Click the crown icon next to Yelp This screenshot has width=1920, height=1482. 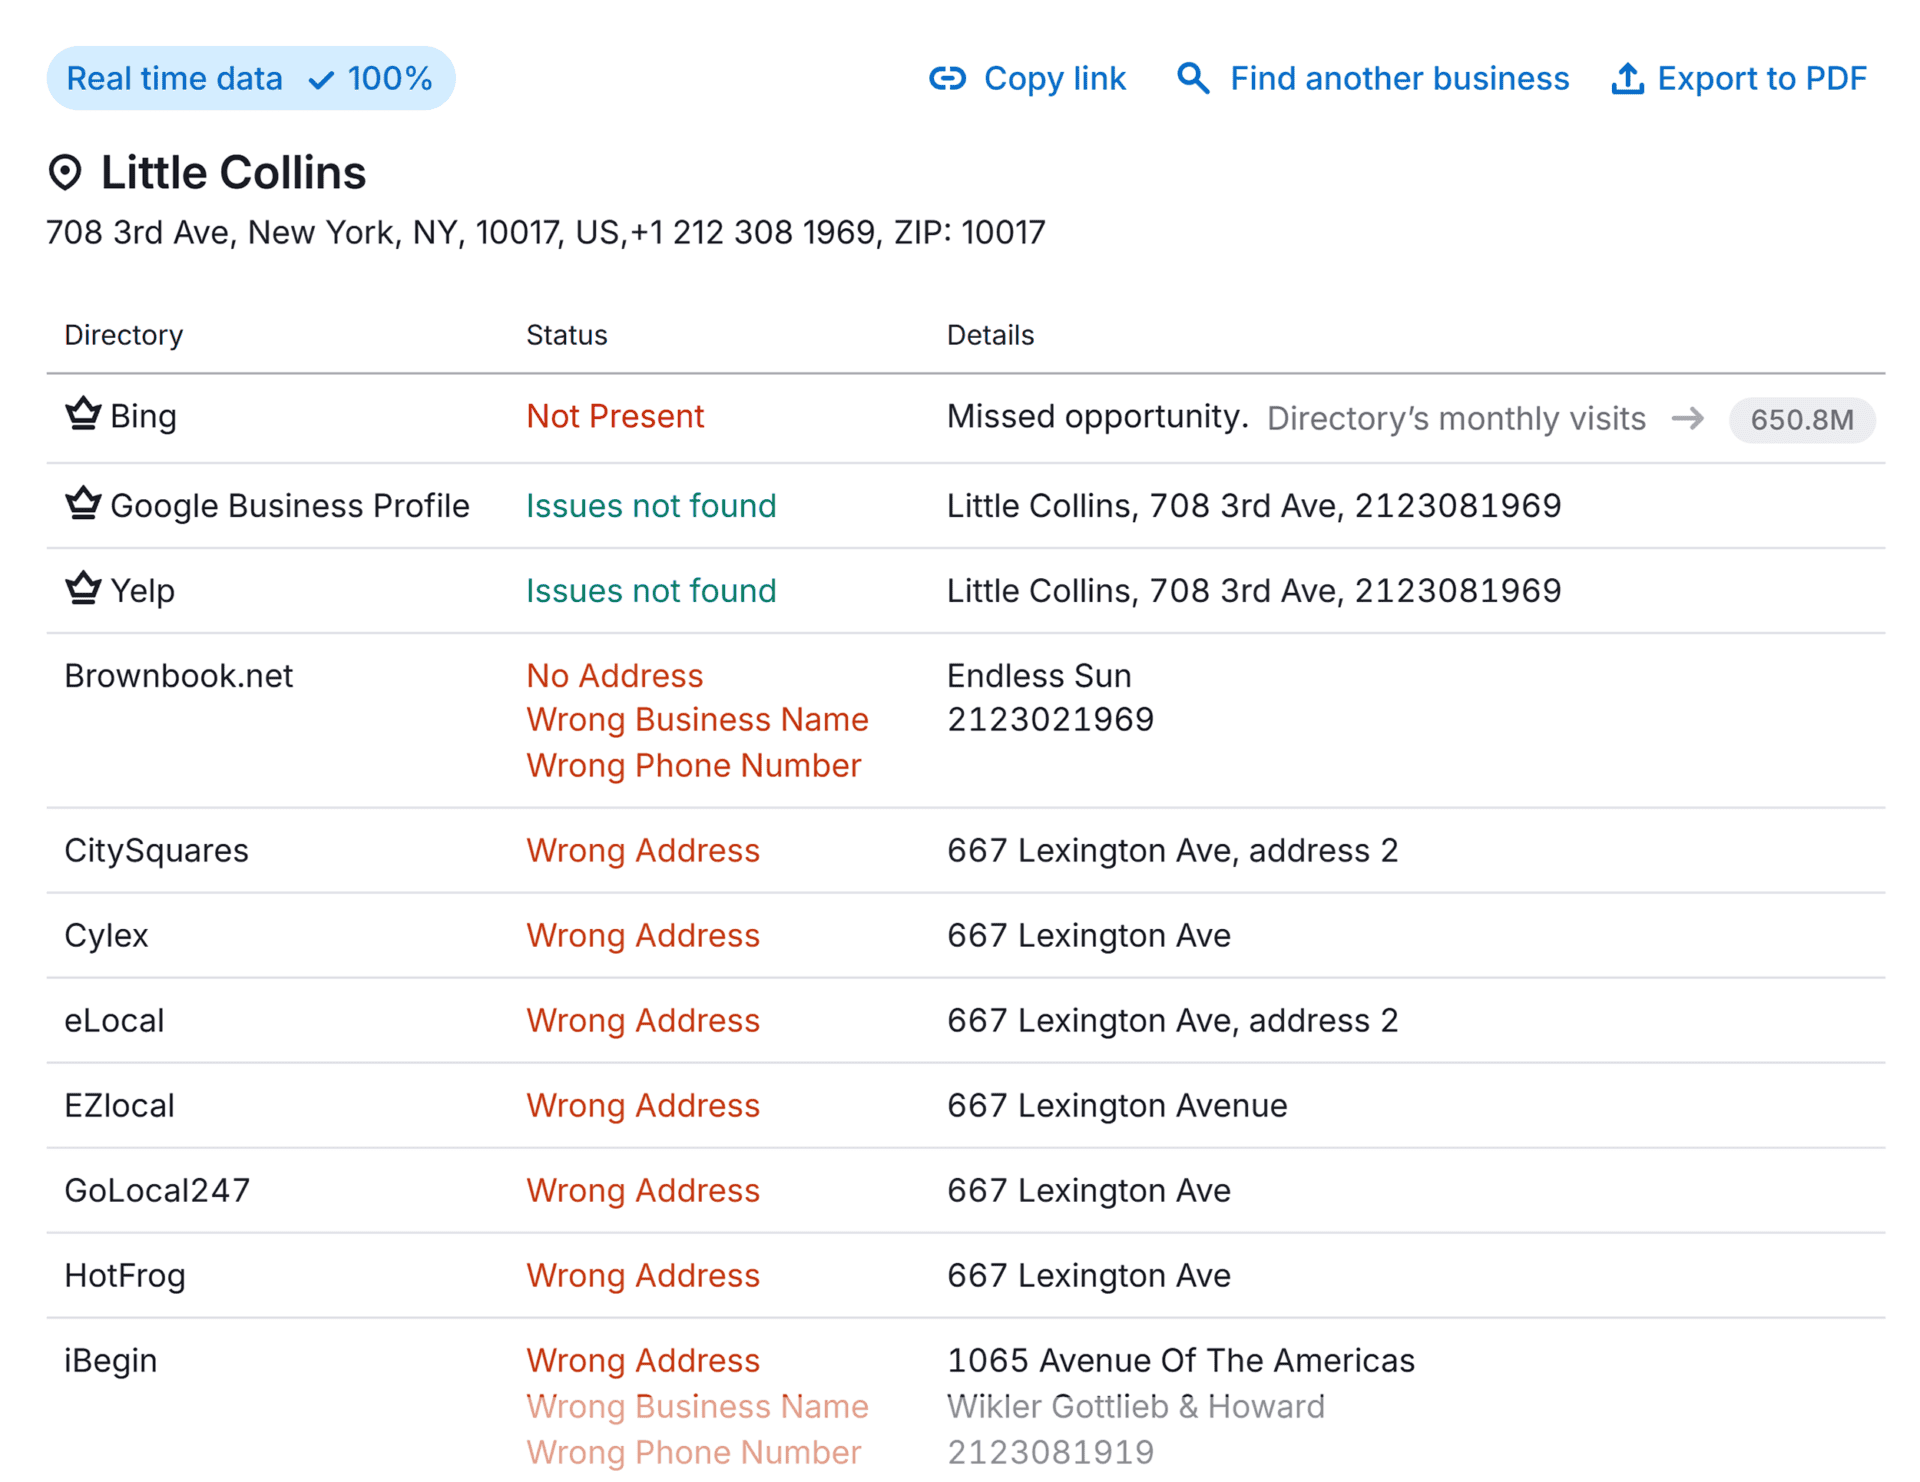click(83, 589)
